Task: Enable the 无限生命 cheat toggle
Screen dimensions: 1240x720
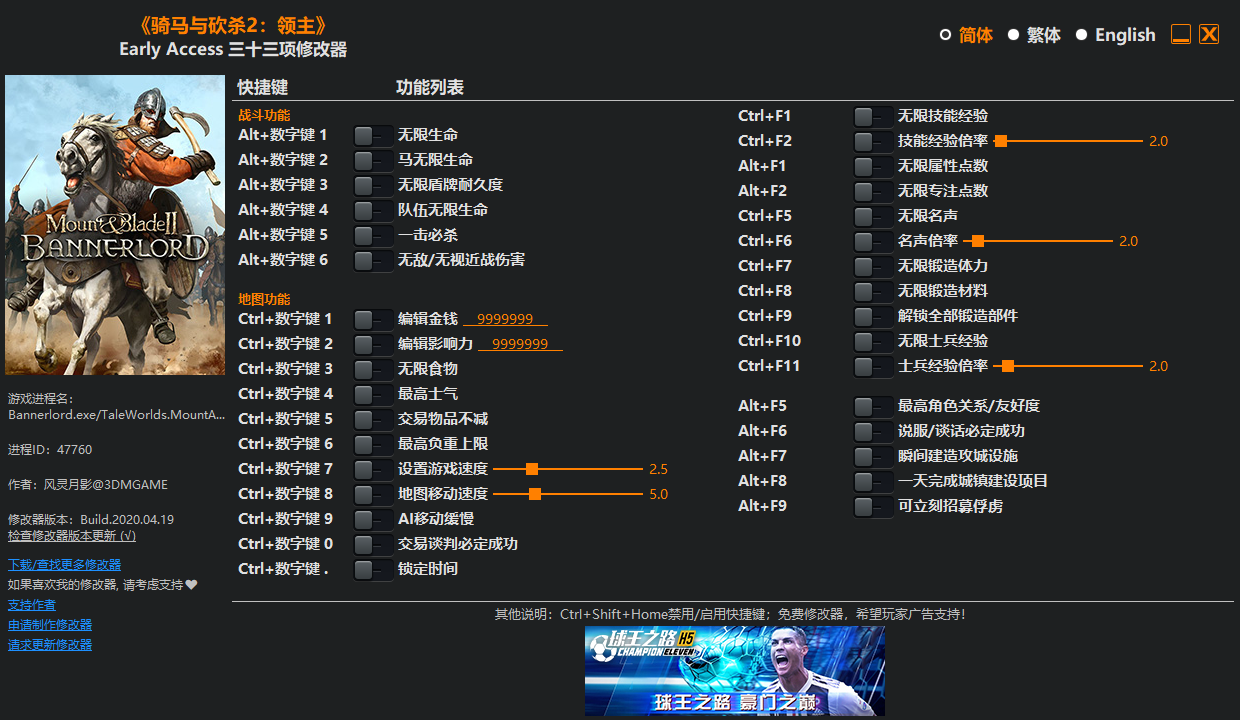Action: tap(373, 135)
